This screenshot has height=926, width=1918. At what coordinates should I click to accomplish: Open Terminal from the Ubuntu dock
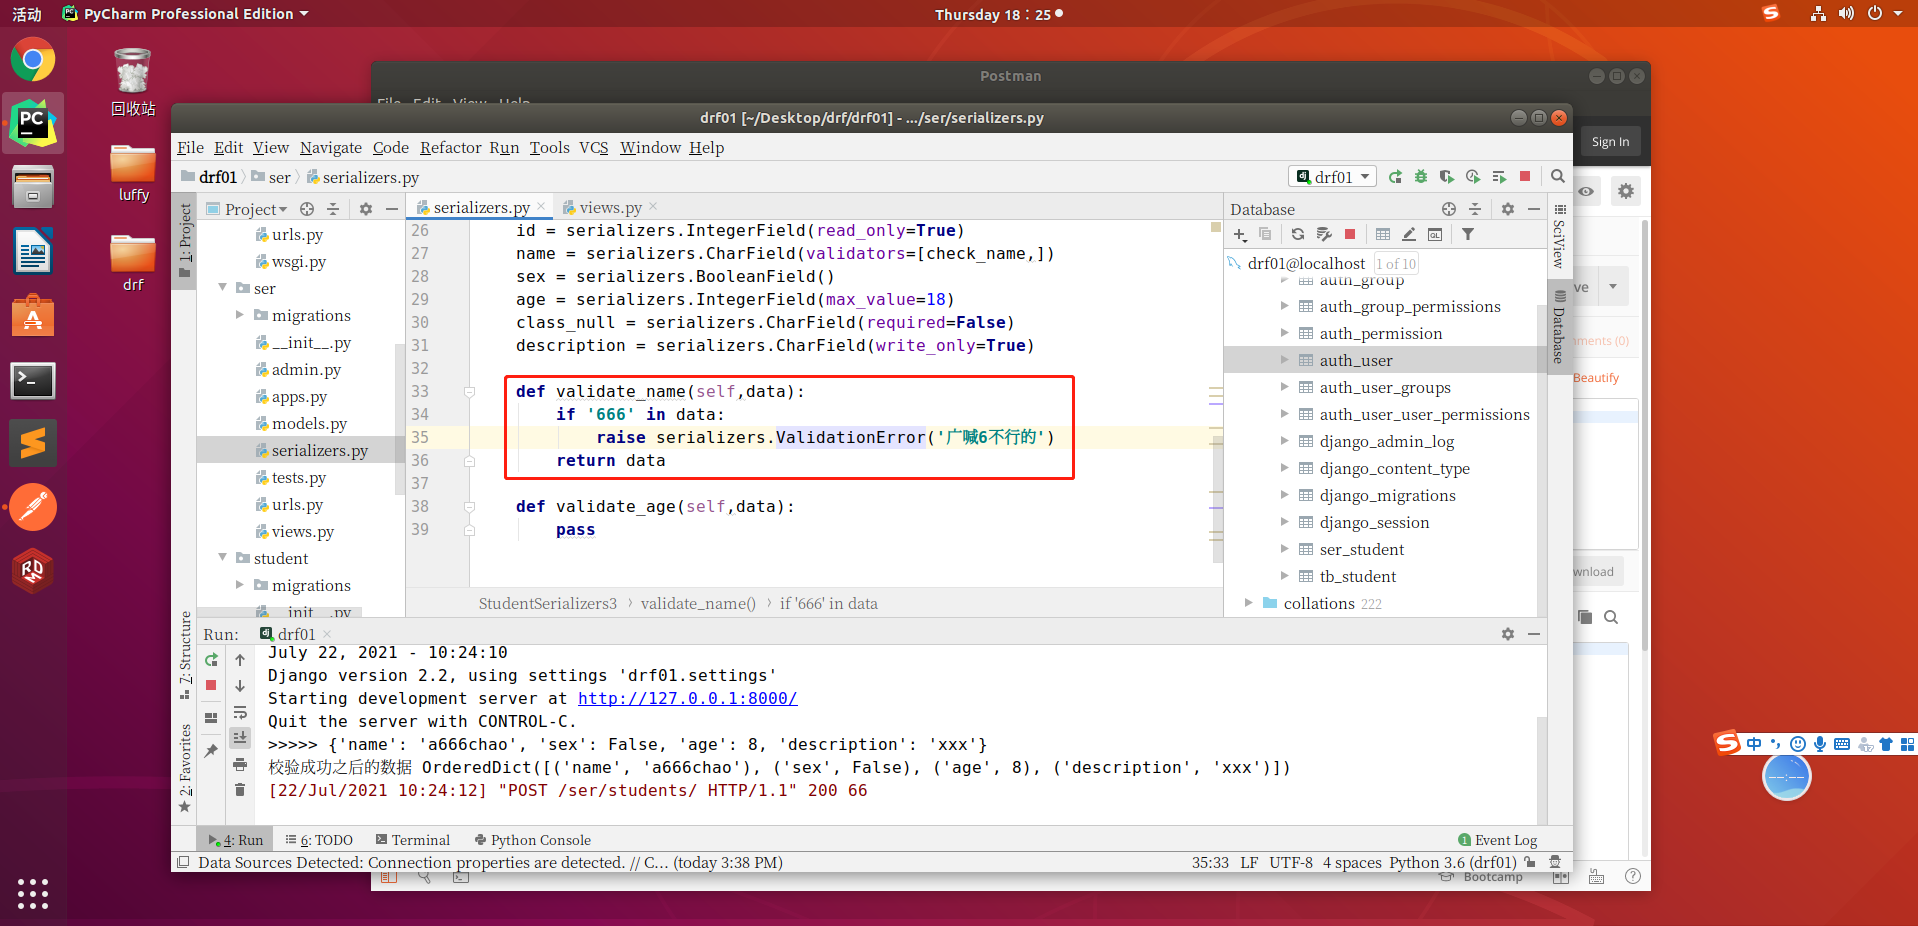pyautogui.click(x=33, y=381)
